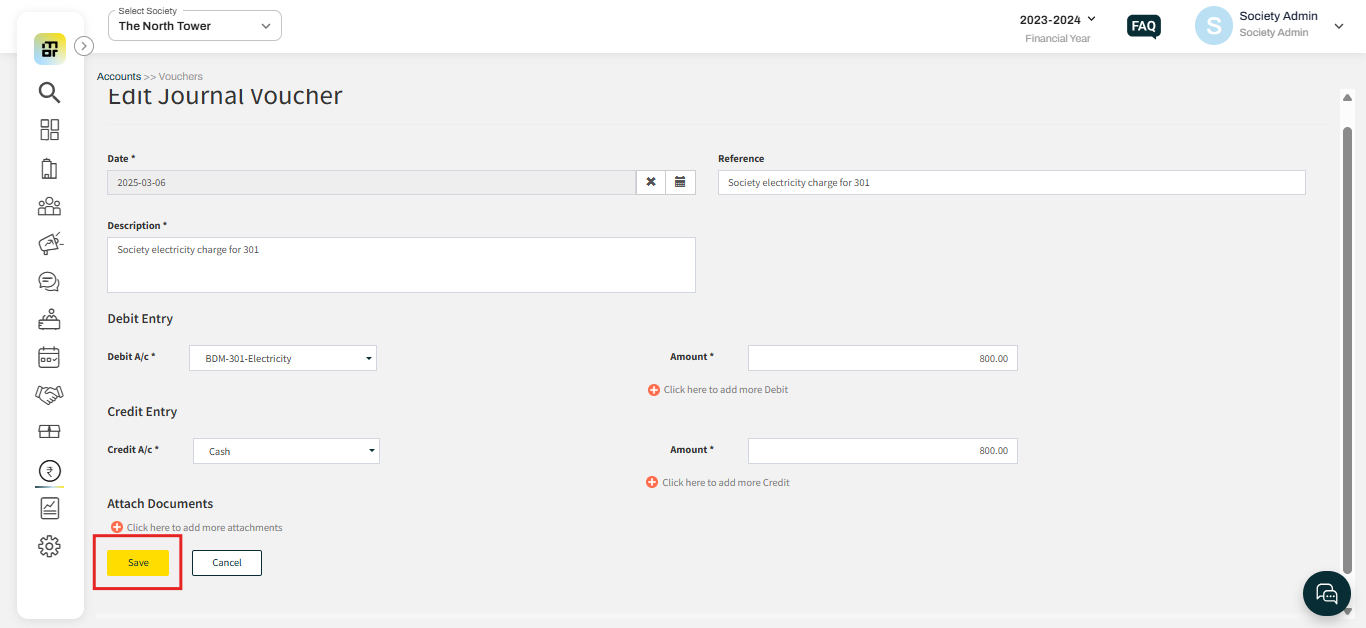Click the Debit Entry section heading
This screenshot has height=628, width=1366.
click(x=140, y=319)
